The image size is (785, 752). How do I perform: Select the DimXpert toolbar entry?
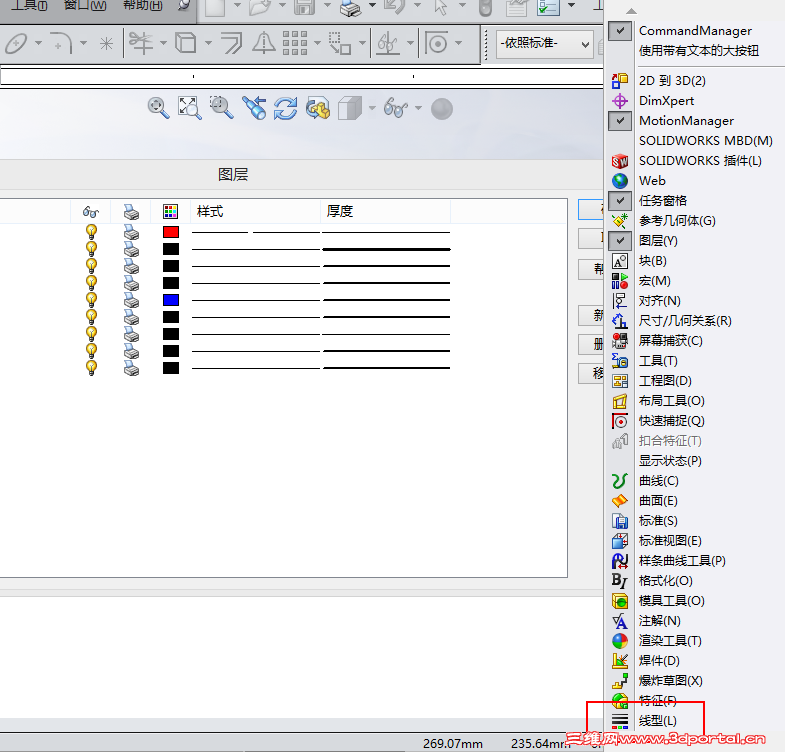[x=666, y=101]
